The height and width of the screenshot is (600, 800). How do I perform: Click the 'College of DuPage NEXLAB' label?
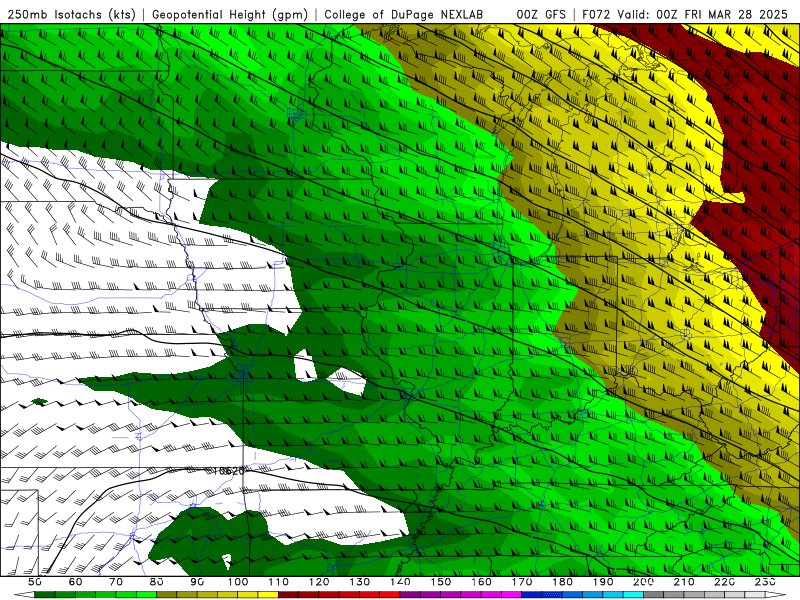point(404,14)
